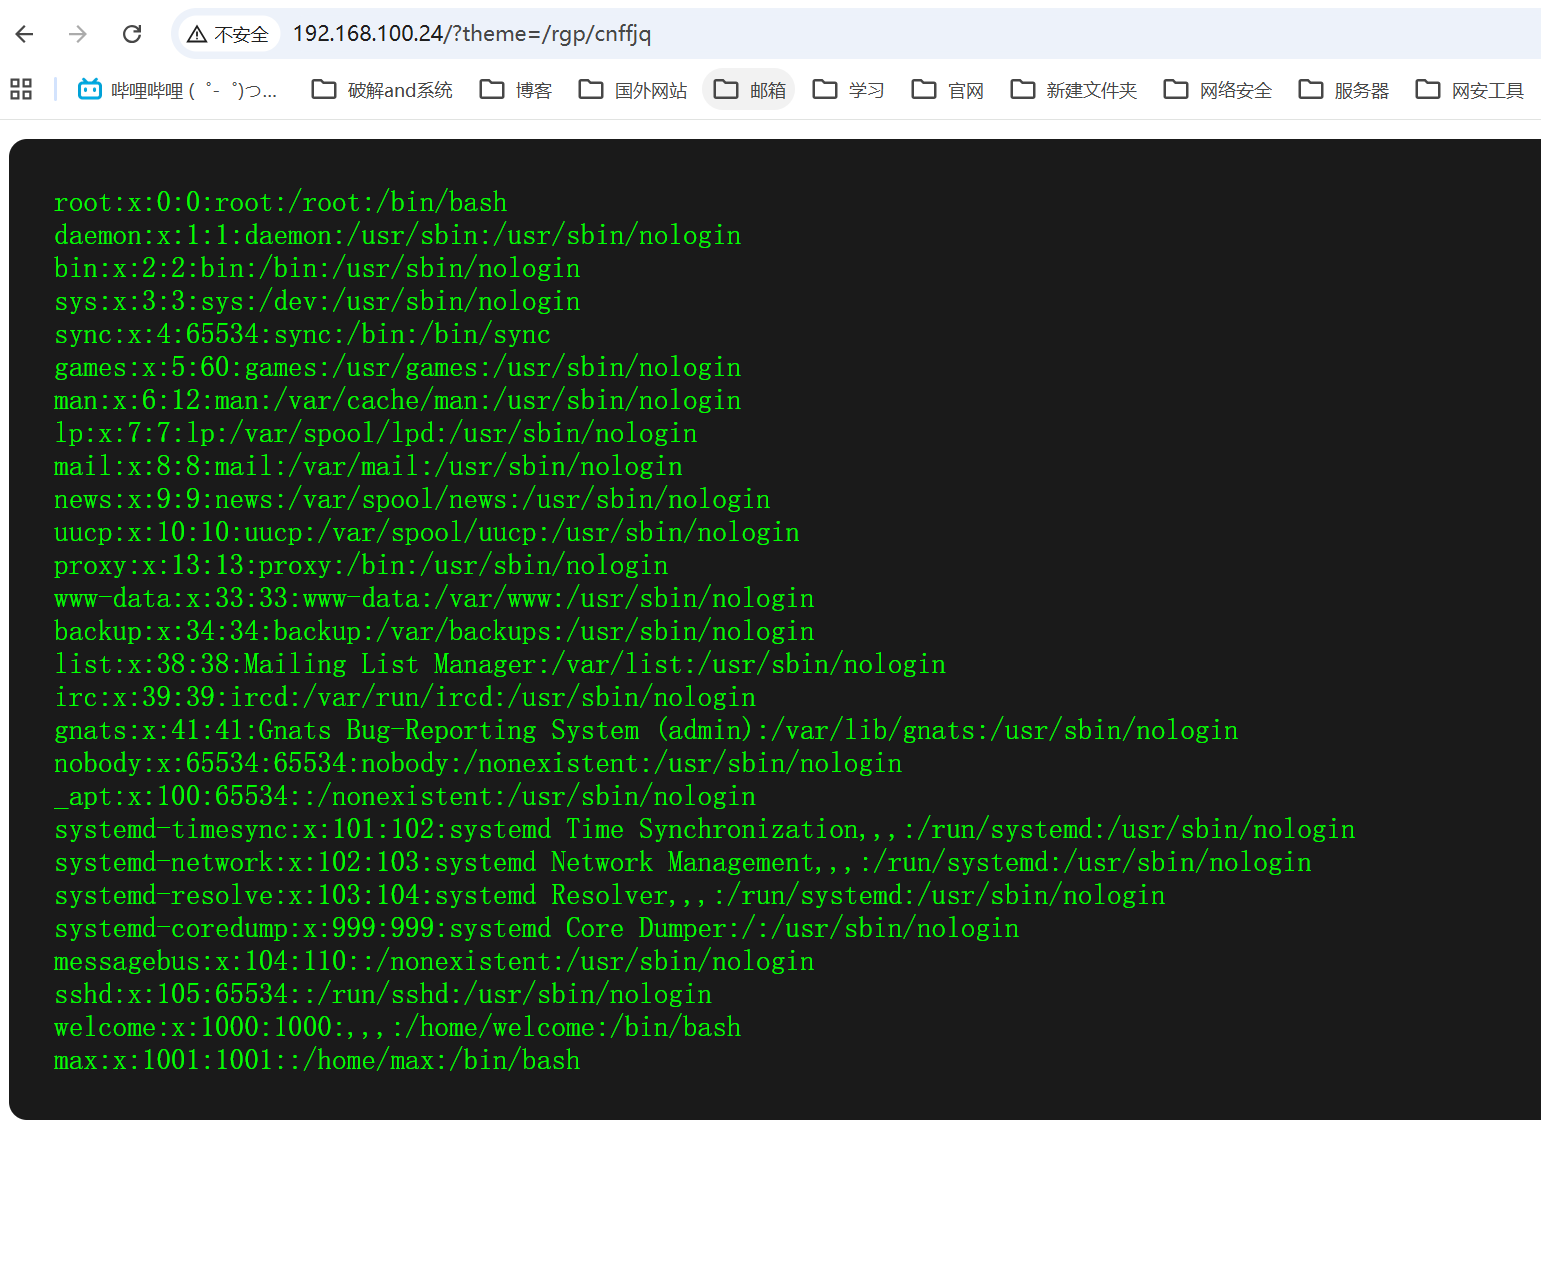Open the 网安工具 bookmark folder
This screenshot has width=1541, height=1279.
click(x=1470, y=90)
